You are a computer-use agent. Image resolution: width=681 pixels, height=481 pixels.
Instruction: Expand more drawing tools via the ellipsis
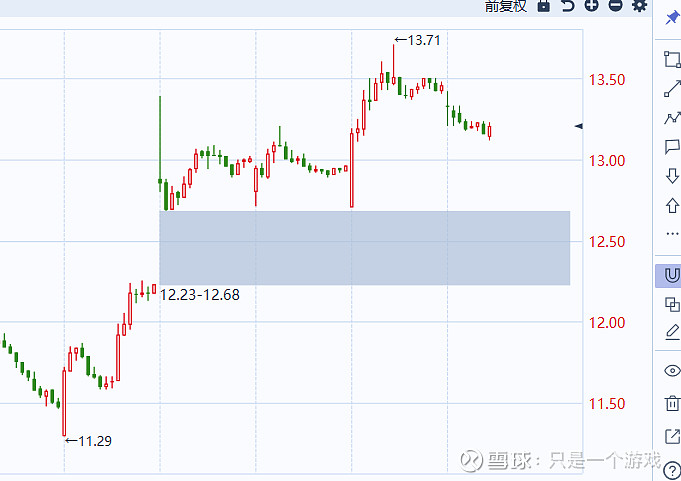[672, 234]
